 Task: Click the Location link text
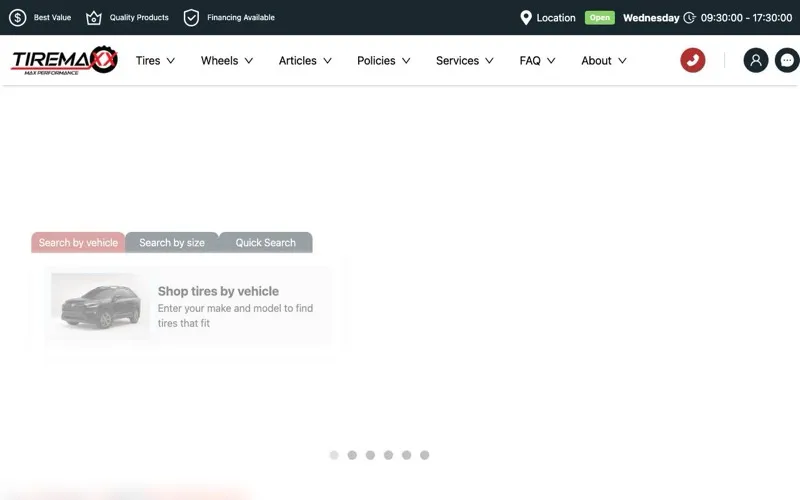[556, 18]
